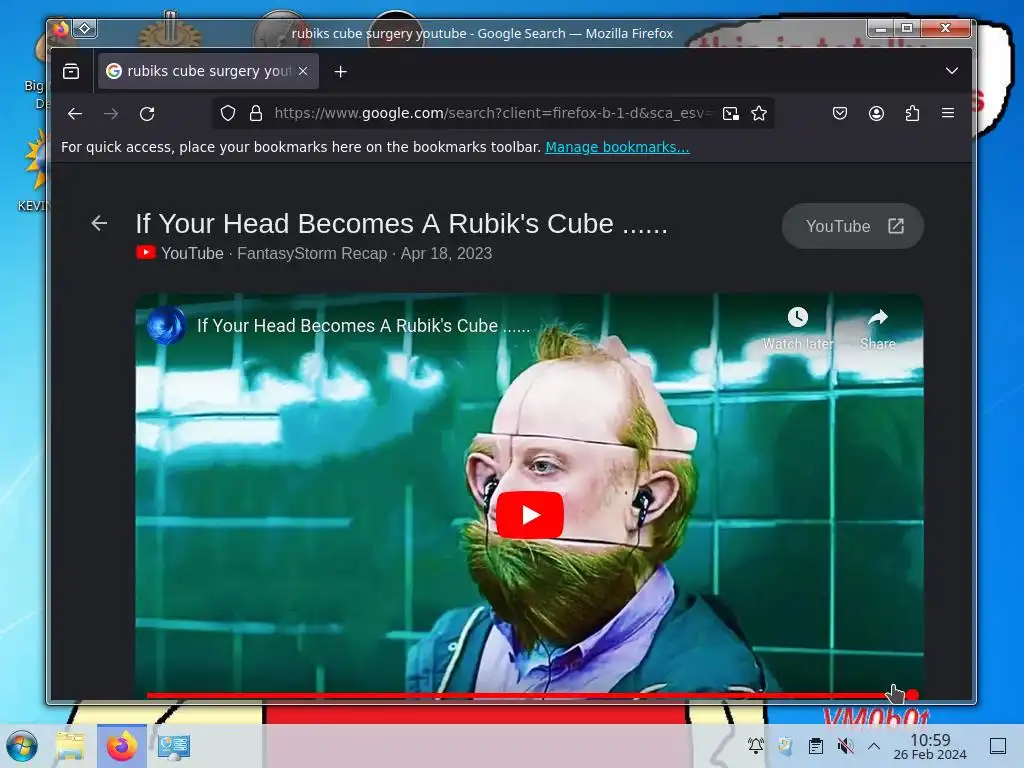Open the clipboard tray icon
The image size is (1024, 768).
click(816, 745)
